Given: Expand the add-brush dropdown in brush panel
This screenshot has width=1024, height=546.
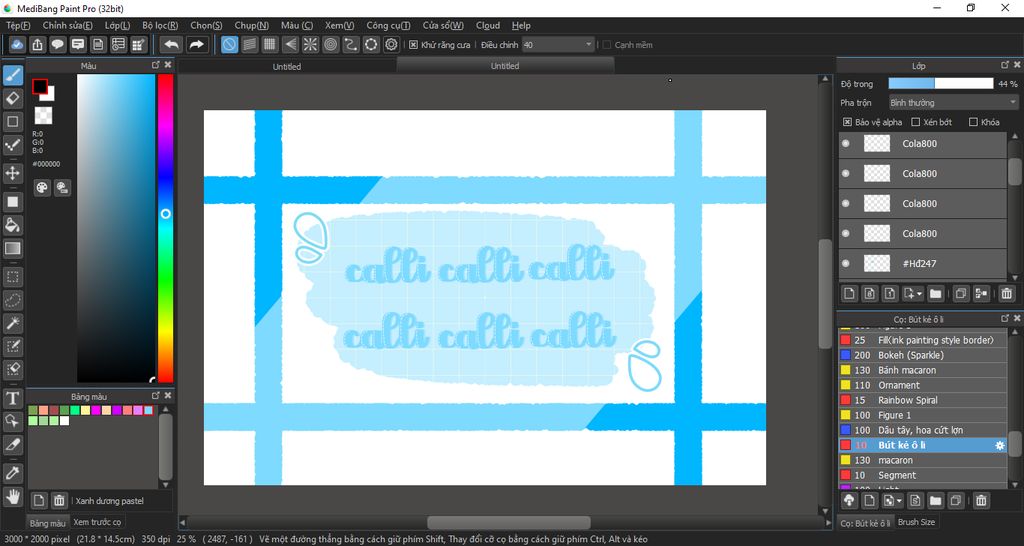Looking at the screenshot, I should (x=899, y=501).
